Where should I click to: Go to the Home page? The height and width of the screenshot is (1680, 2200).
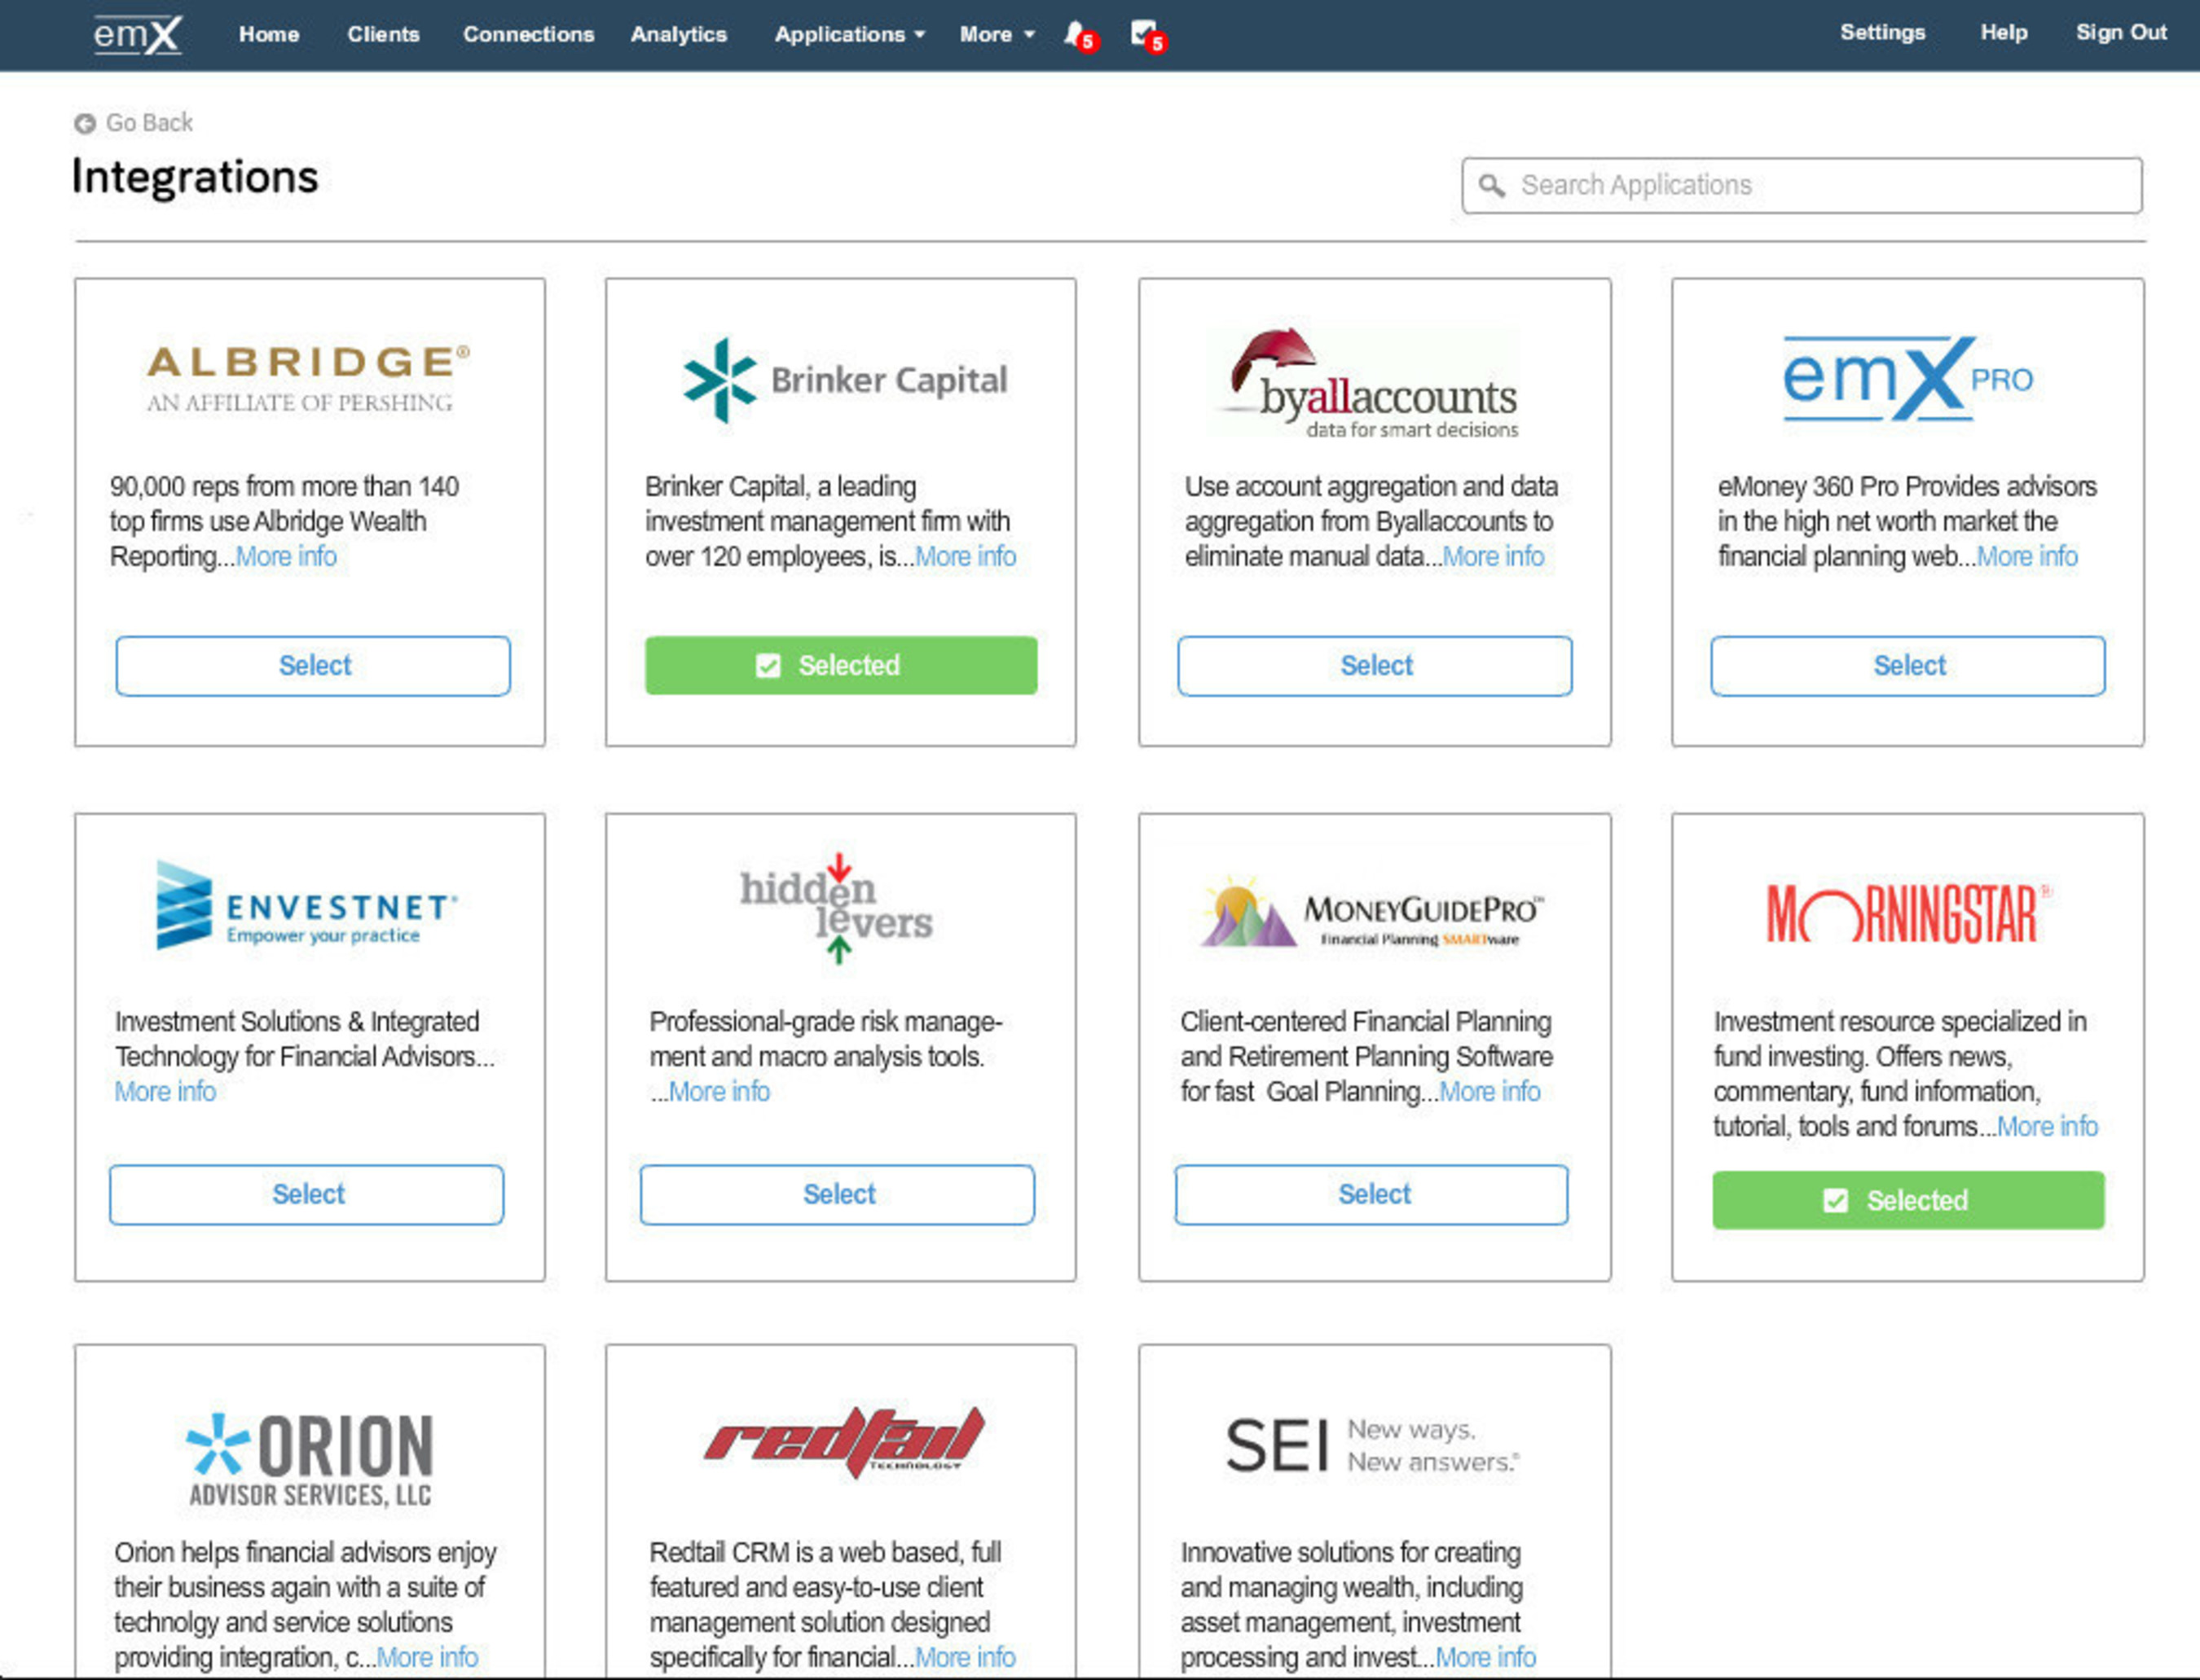269,34
